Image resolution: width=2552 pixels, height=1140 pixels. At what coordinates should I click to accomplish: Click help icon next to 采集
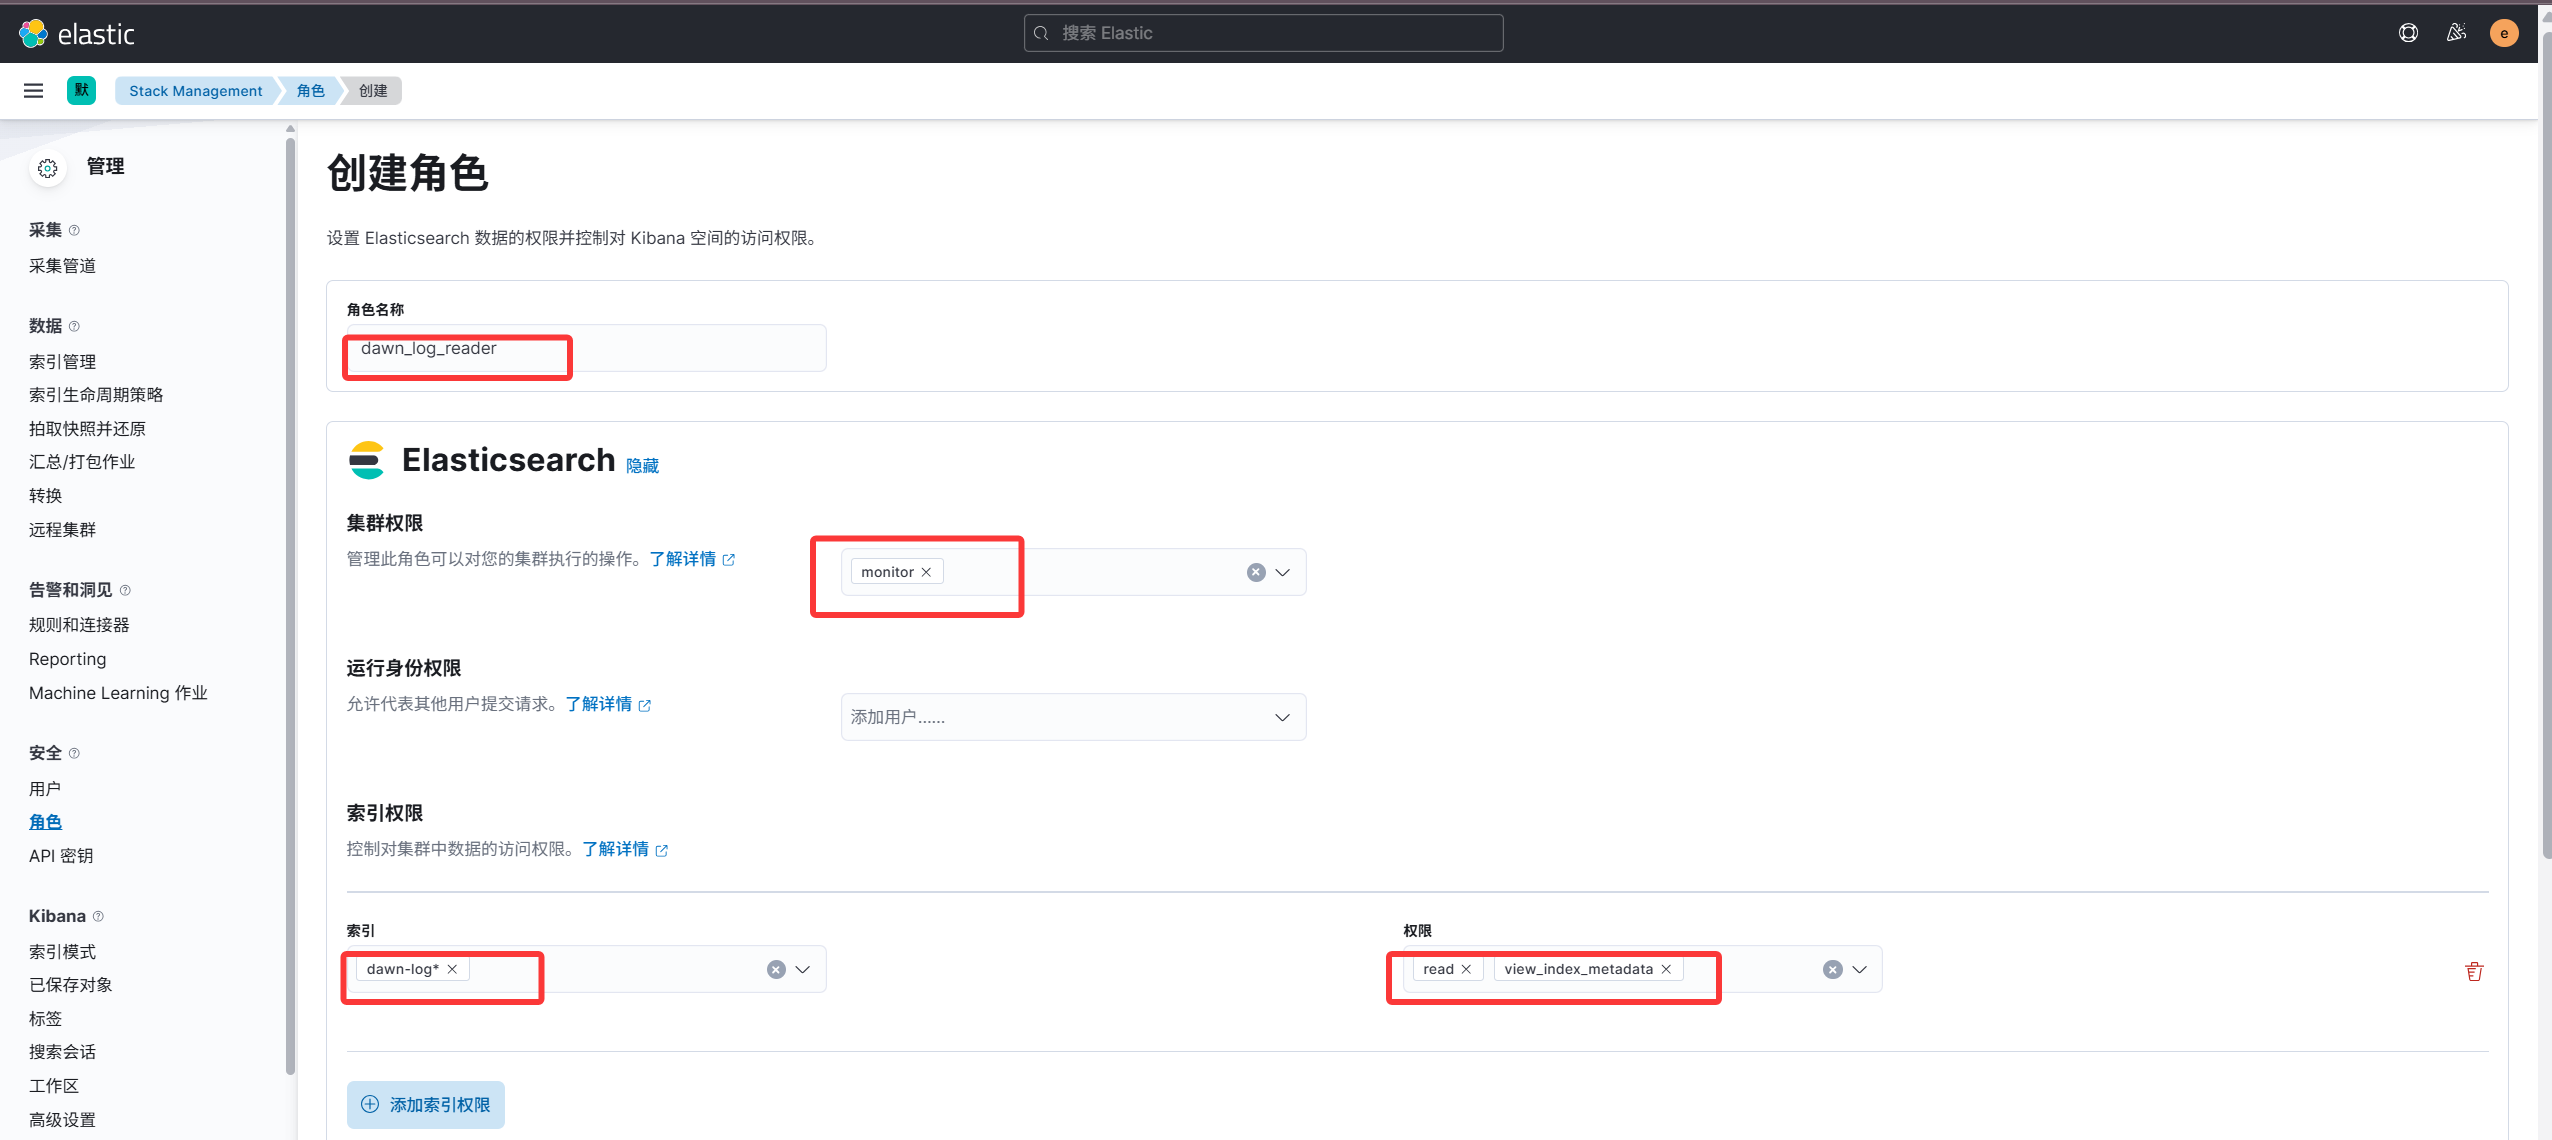point(74,230)
